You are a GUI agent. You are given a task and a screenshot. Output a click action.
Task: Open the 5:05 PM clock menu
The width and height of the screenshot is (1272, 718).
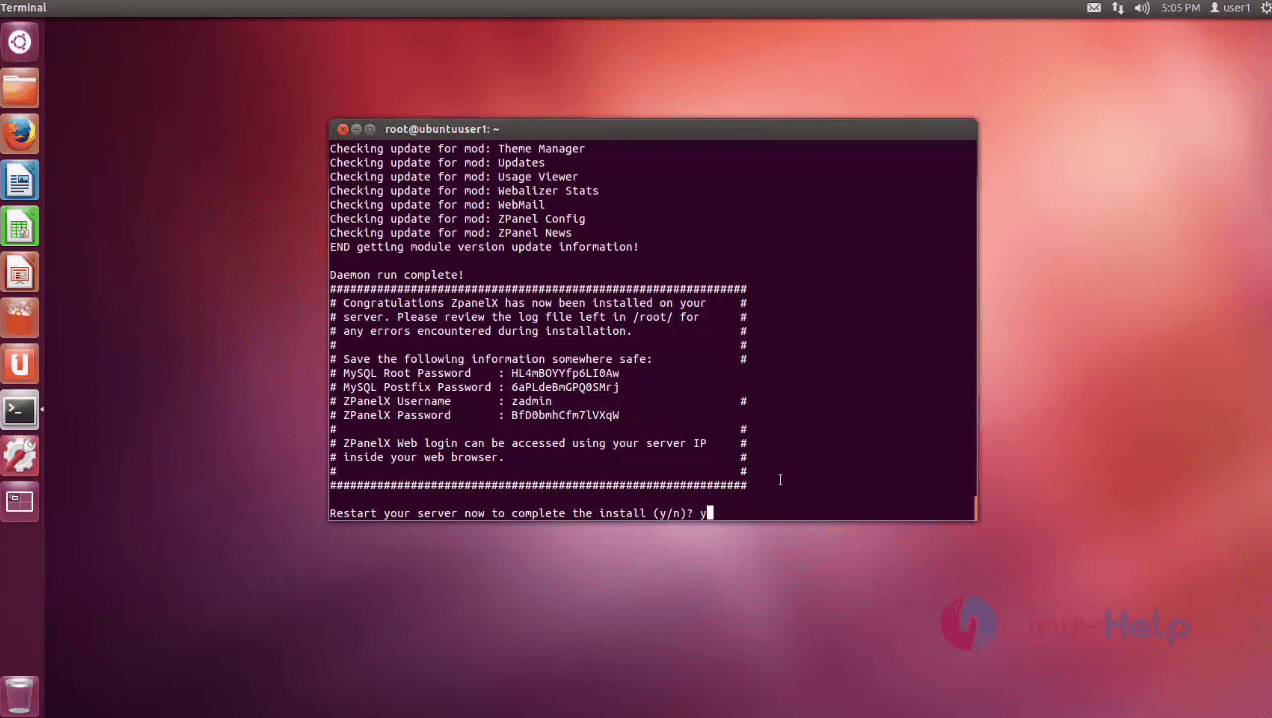[1180, 8]
